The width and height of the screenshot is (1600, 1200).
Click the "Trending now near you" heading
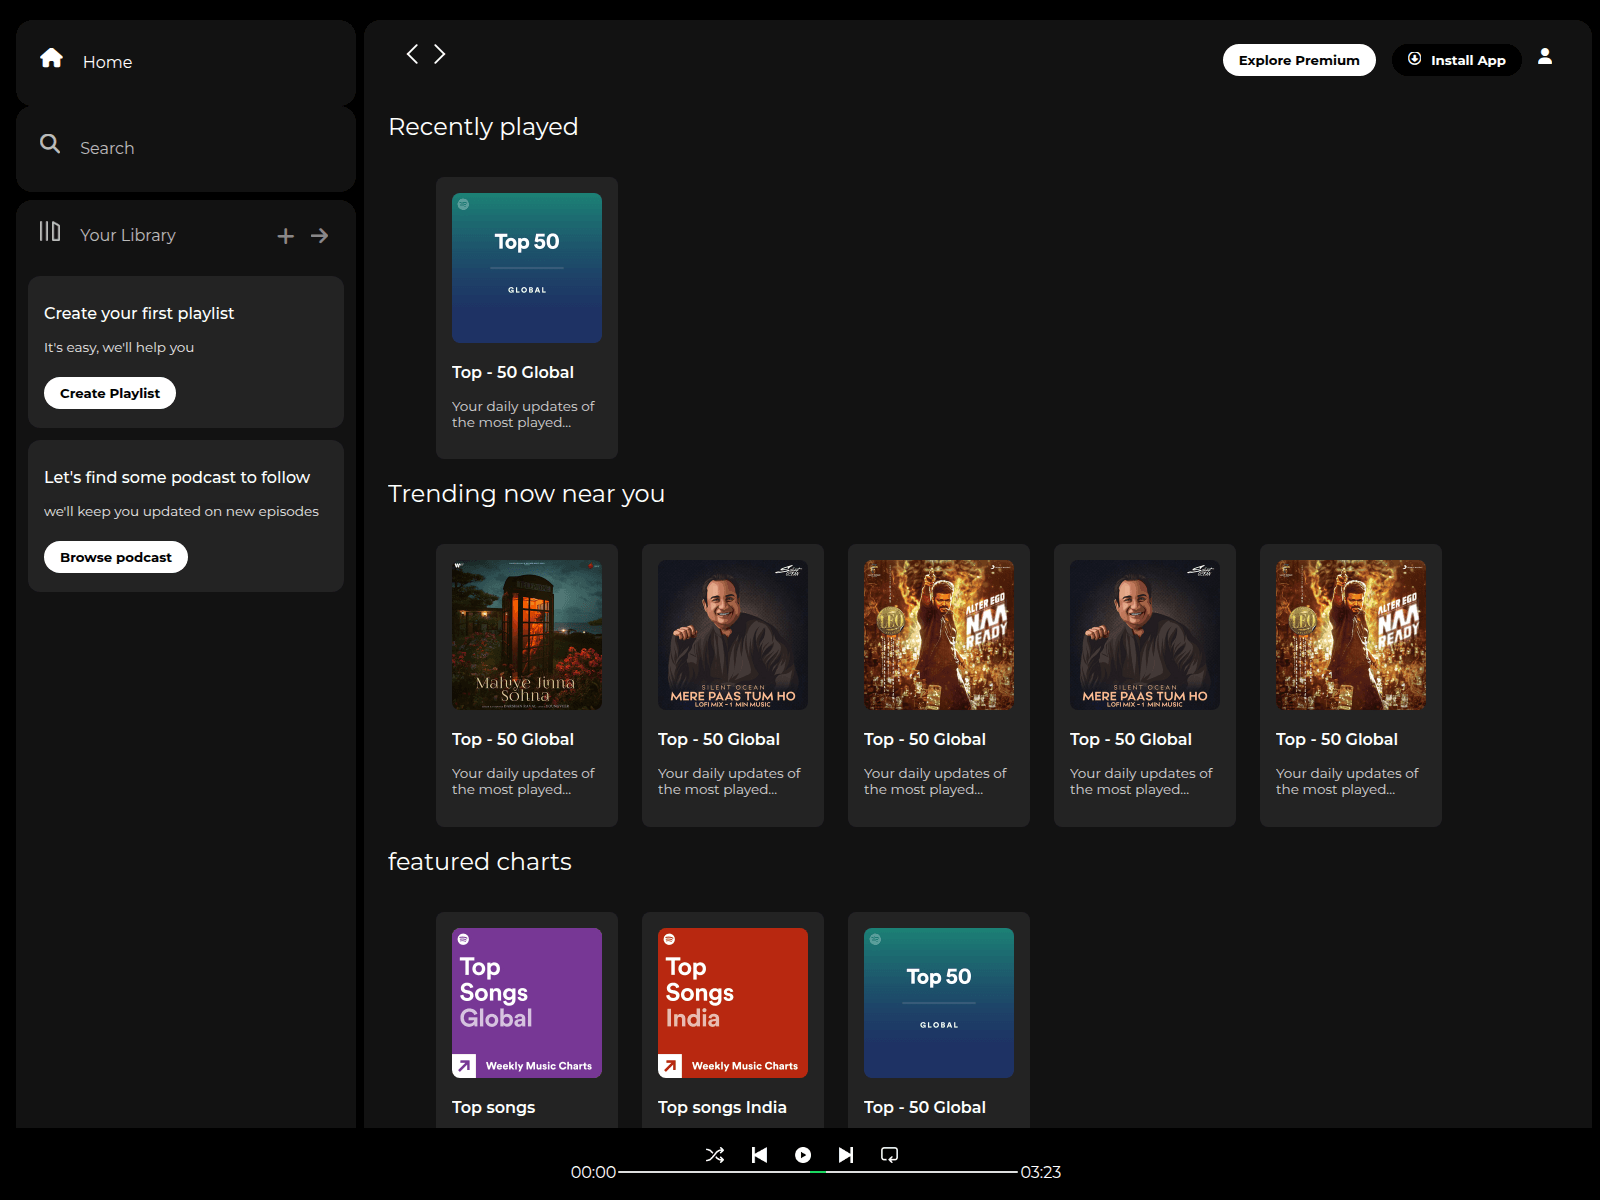point(526,494)
